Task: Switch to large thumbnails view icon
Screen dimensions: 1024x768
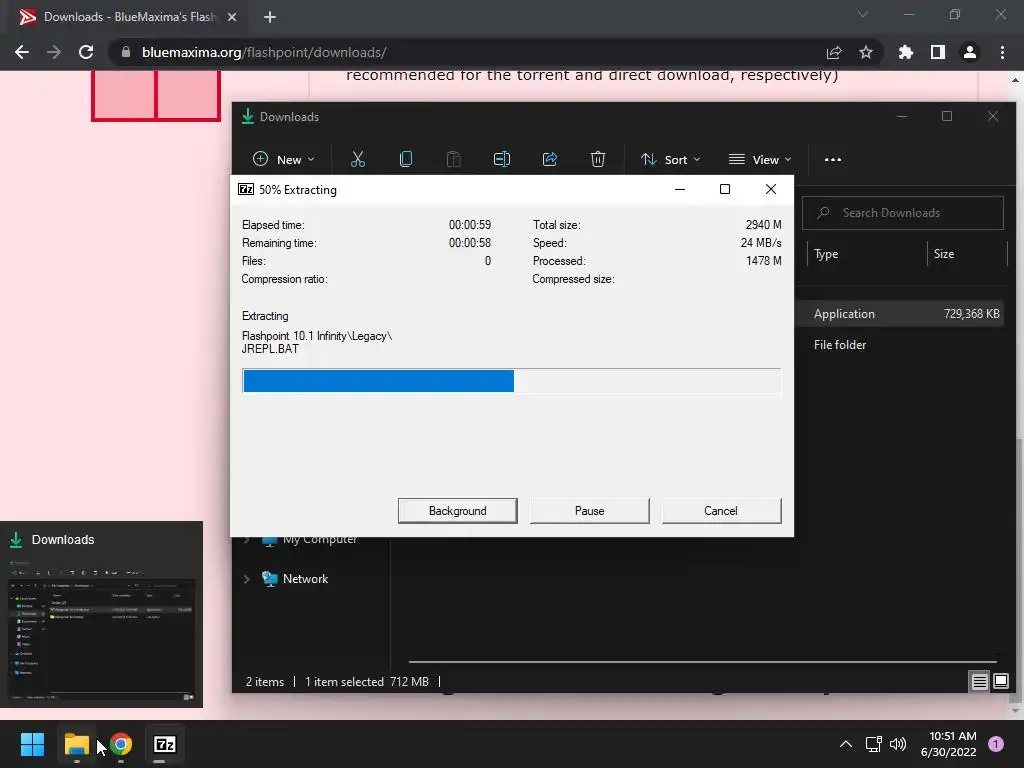Action: (1000, 682)
